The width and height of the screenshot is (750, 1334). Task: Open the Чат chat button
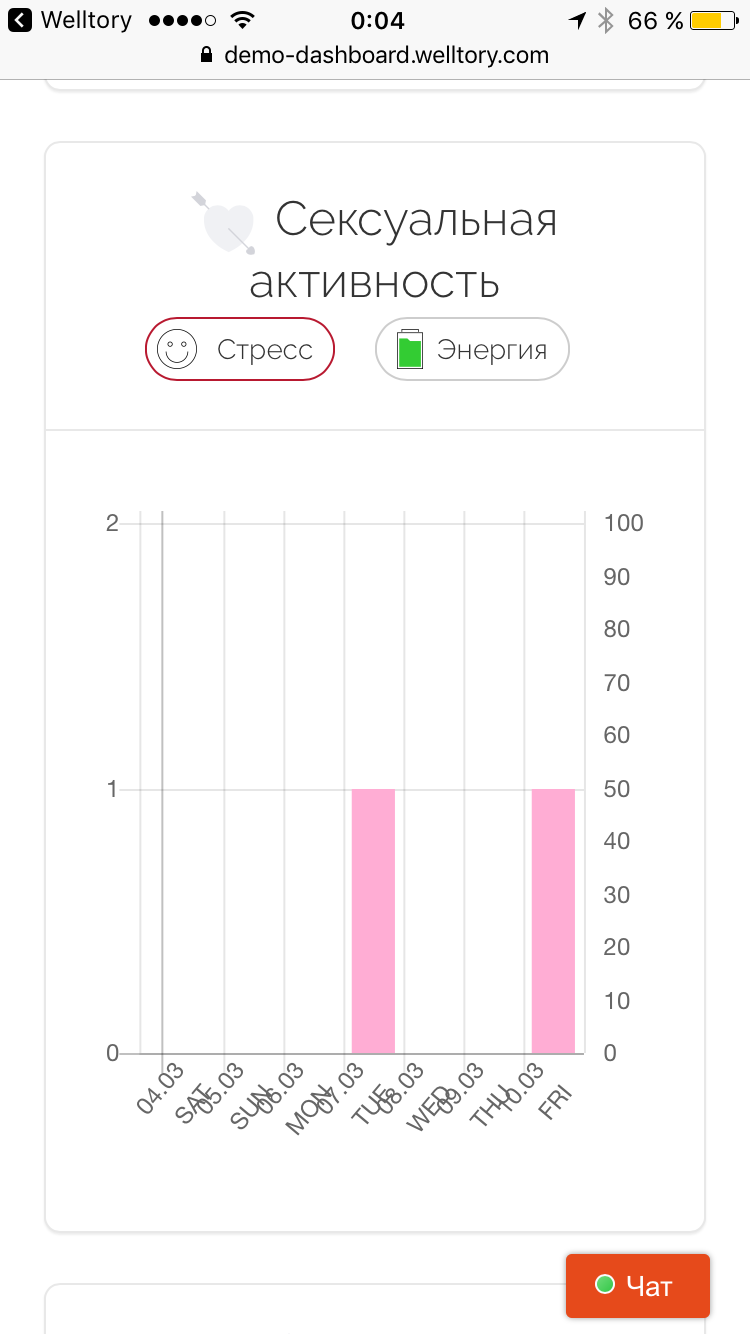pyautogui.click(x=638, y=1286)
